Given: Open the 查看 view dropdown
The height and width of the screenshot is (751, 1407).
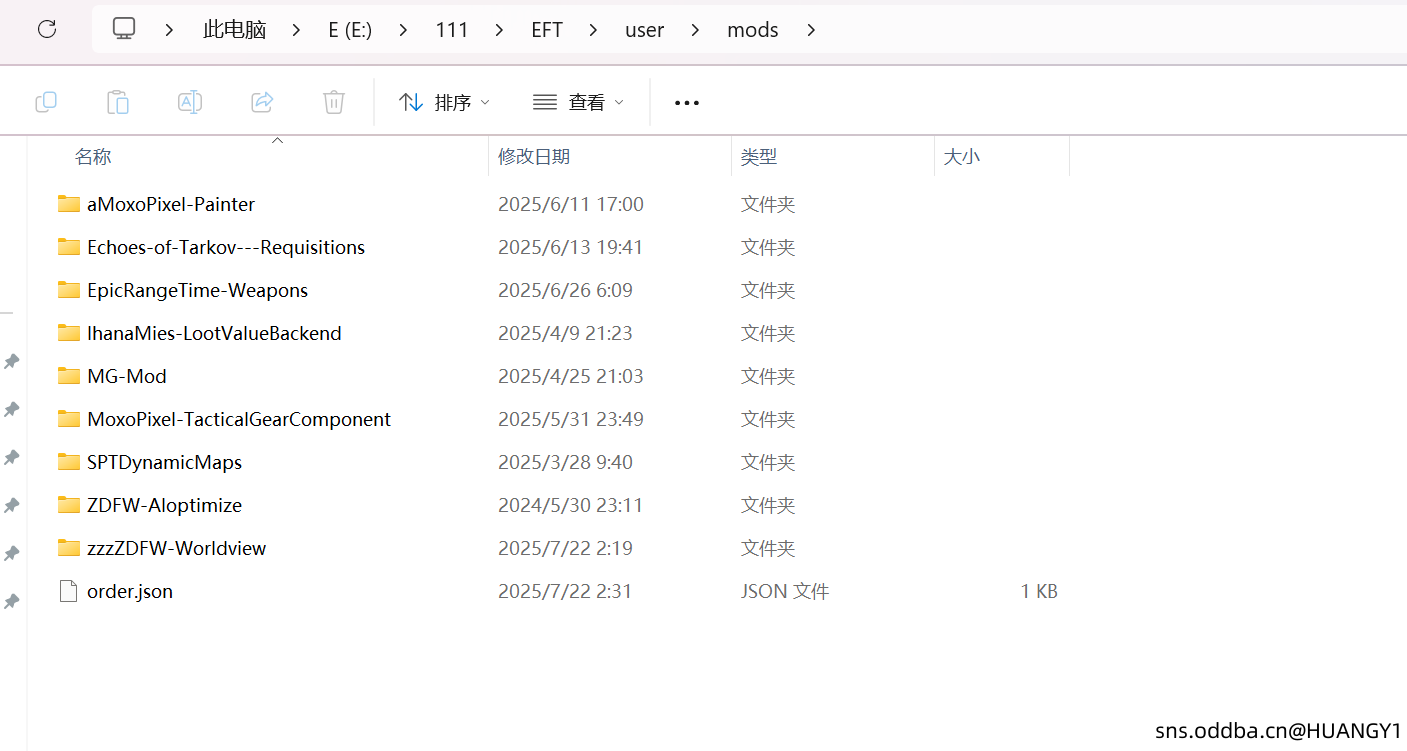Looking at the screenshot, I should (578, 102).
